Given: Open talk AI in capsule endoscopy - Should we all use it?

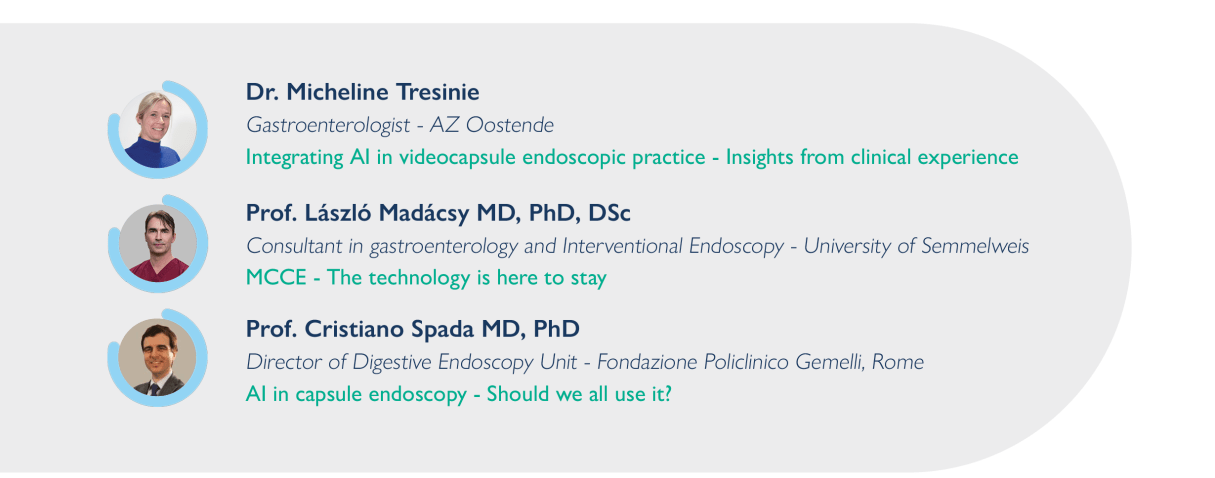Looking at the screenshot, I should [x=459, y=394].
